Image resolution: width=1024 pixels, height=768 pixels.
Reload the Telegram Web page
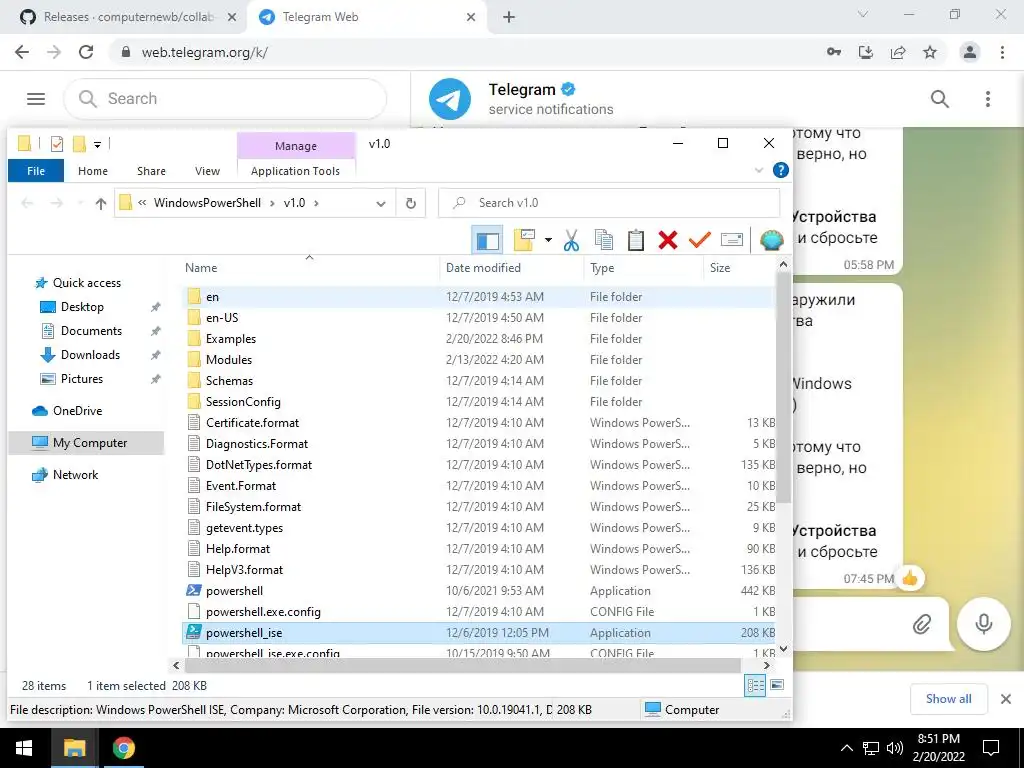pyautogui.click(x=86, y=52)
